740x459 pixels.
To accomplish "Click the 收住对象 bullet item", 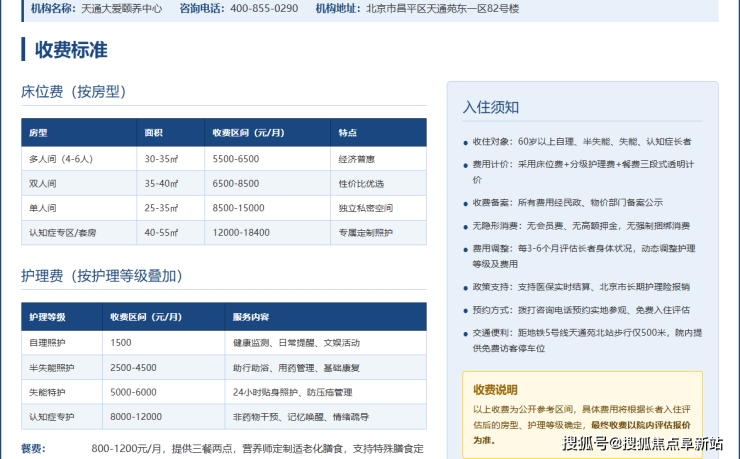I will tap(582, 142).
